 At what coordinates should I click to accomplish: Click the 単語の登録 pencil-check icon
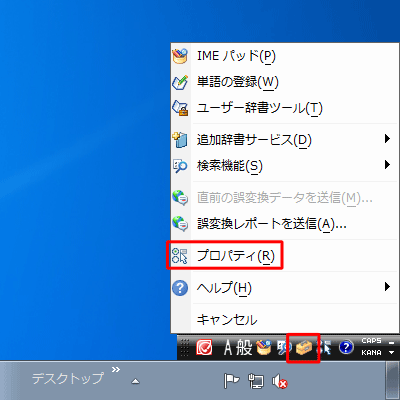(x=180, y=82)
